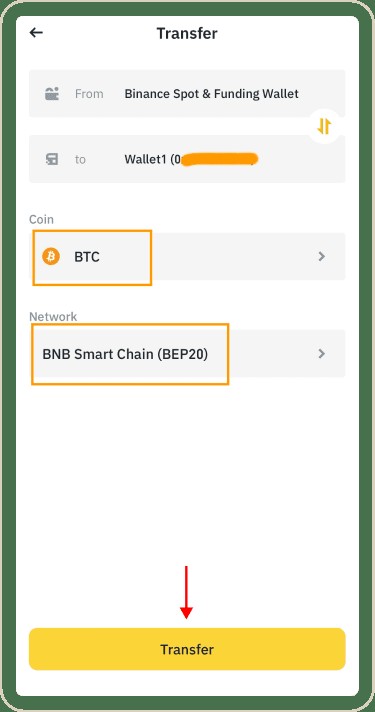Open BNB Smart Chain (BEP20) network dropdown
The width and height of the screenshot is (375, 712).
click(187, 353)
